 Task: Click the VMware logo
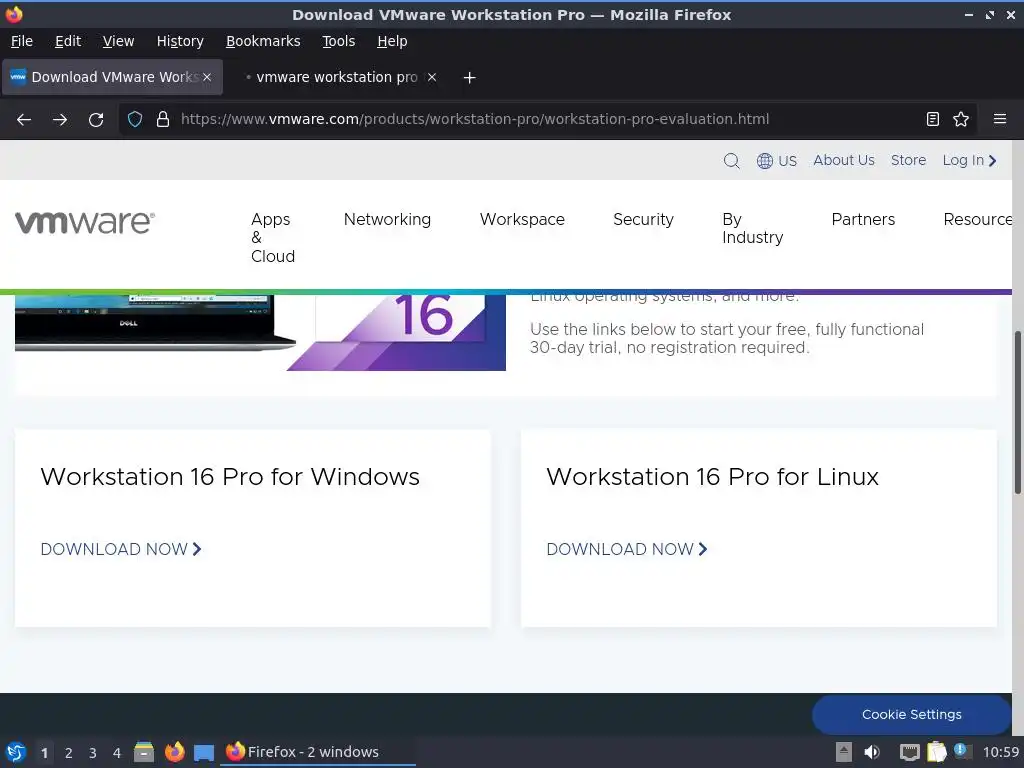tap(86, 223)
